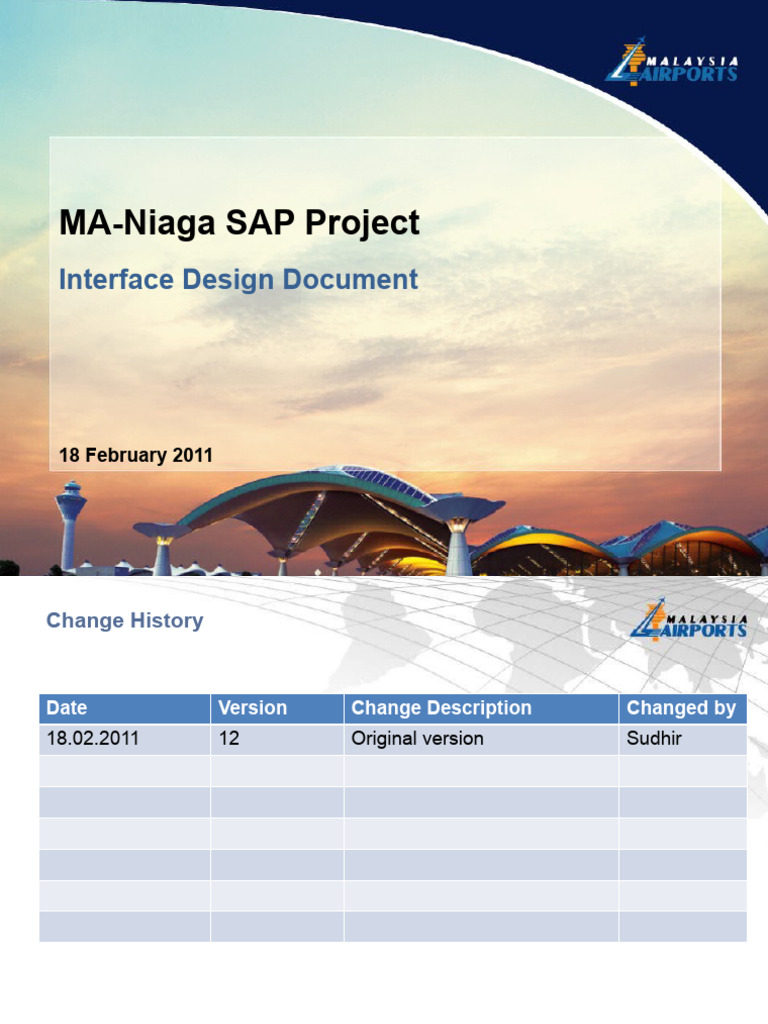Select 'Interface Design Document' subtitle
This screenshot has width=768, height=1024.
[238, 280]
